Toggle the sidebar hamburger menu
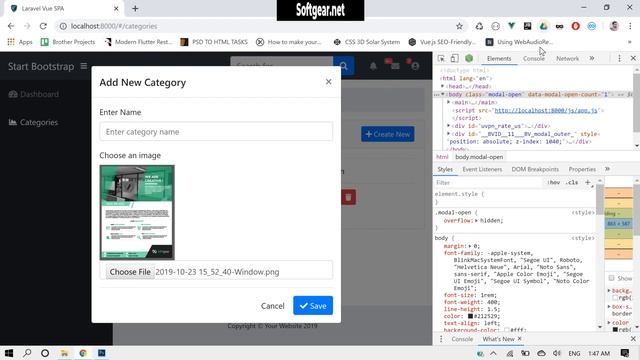This screenshot has width=640, height=360. (84, 66)
